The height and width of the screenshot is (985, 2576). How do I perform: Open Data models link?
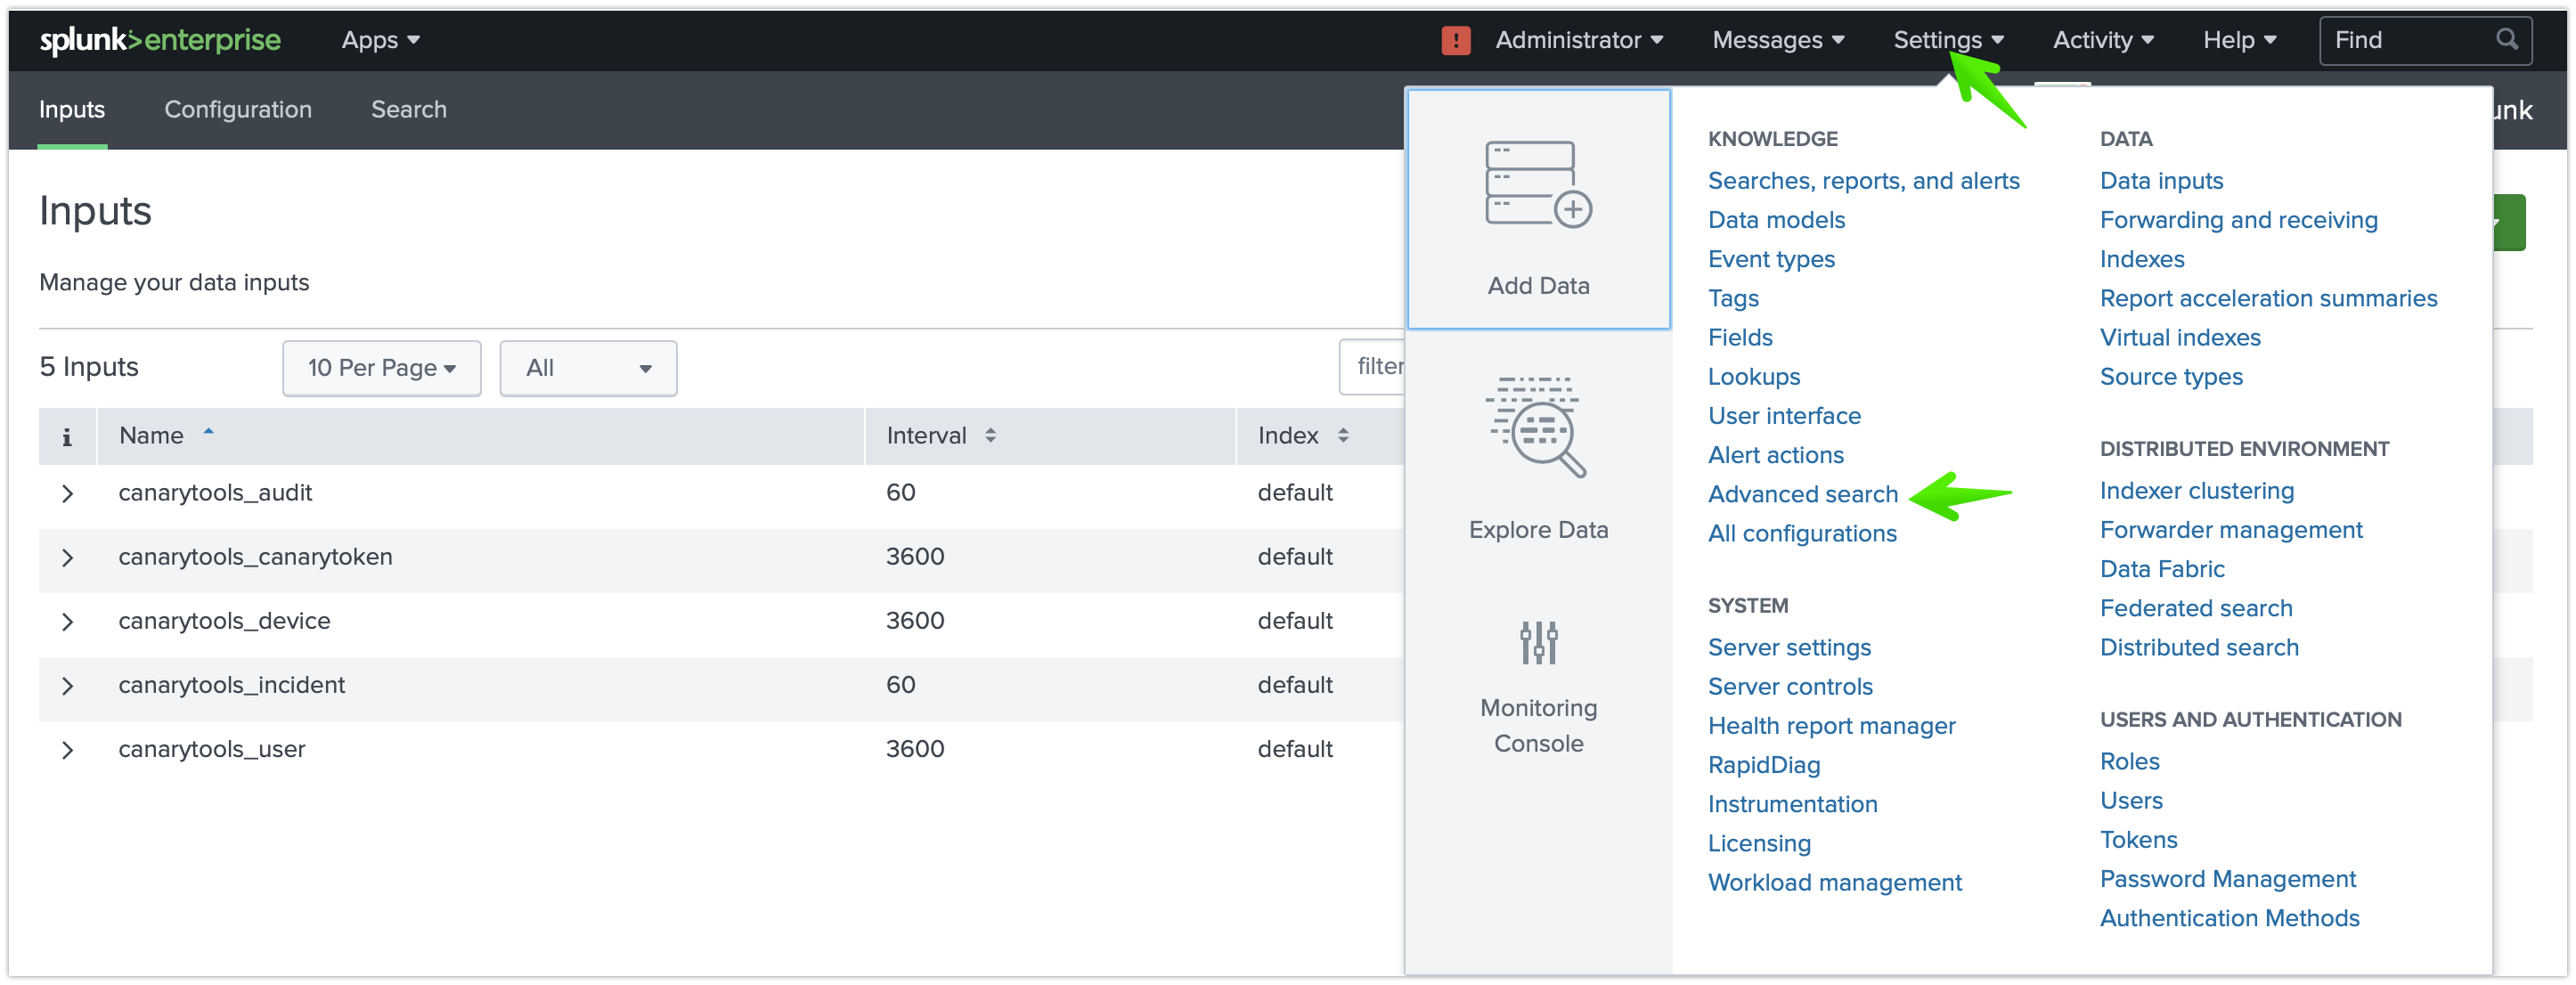pyautogui.click(x=1776, y=220)
